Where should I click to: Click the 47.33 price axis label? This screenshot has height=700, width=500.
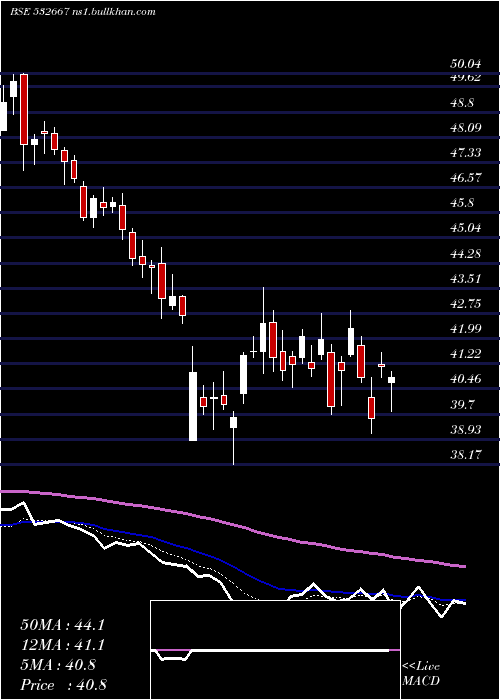(x=466, y=153)
